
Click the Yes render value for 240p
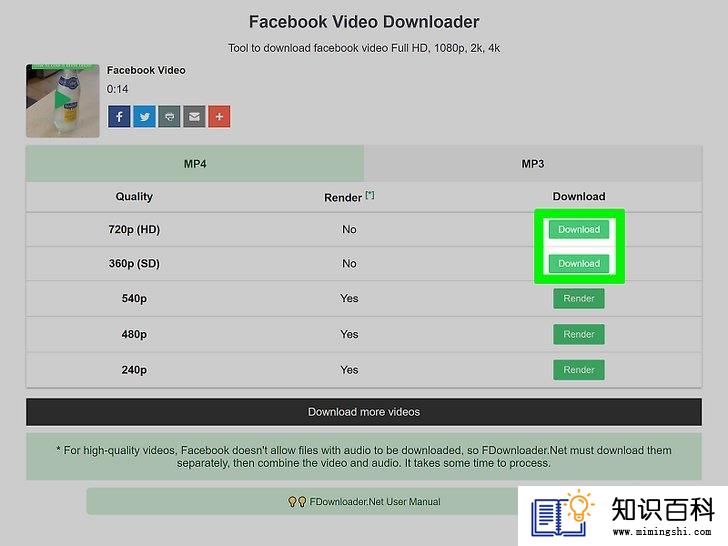click(349, 370)
